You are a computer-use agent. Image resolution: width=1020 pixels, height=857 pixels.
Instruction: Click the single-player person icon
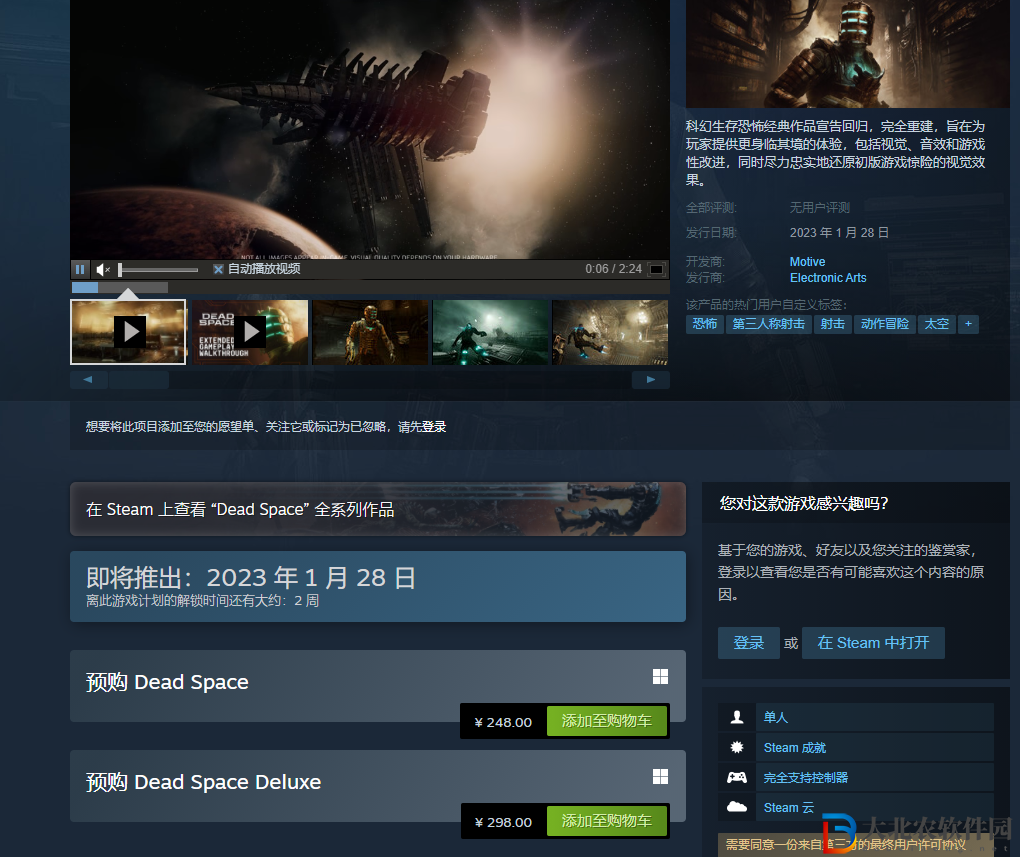(736, 717)
